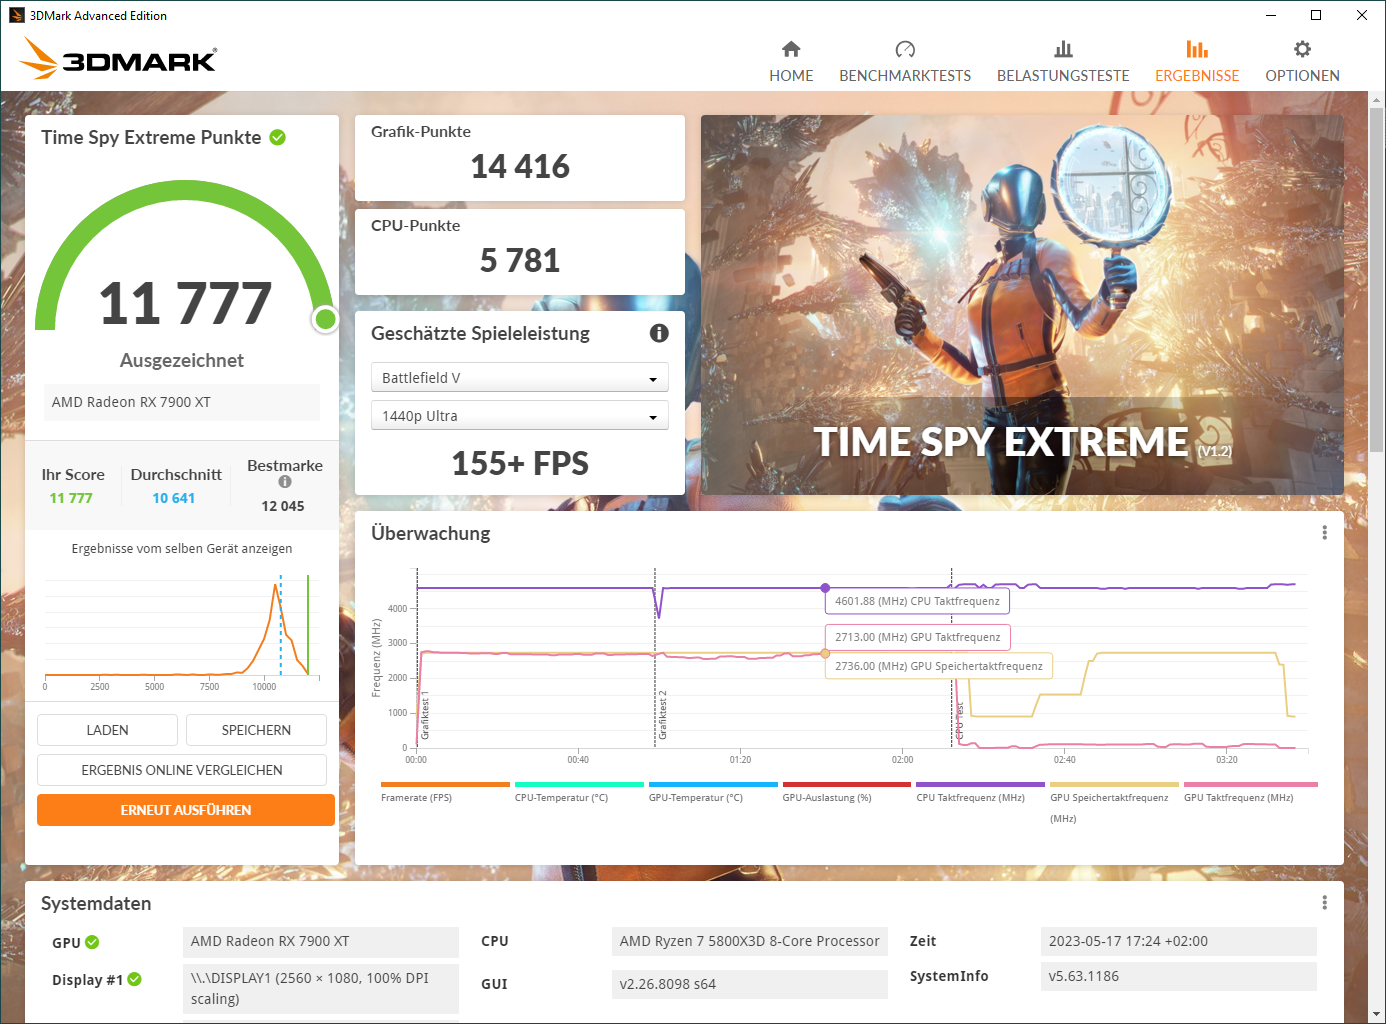Click the scrollbar up arrow
The width and height of the screenshot is (1386, 1024).
[x=1377, y=100]
